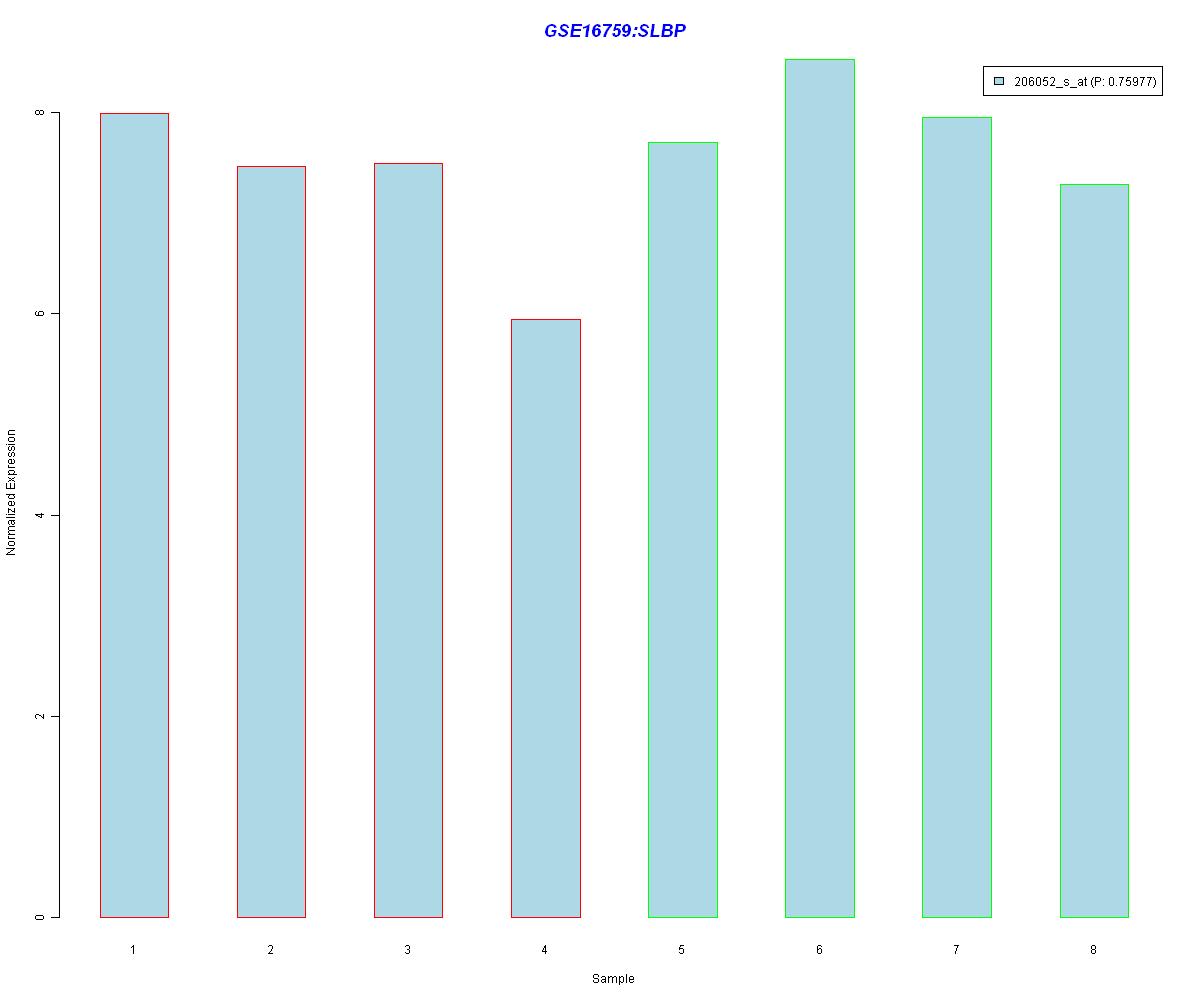This screenshot has width=1200, height=1000.
Task: Click the x-axis tick label 2
Action: 271,949
